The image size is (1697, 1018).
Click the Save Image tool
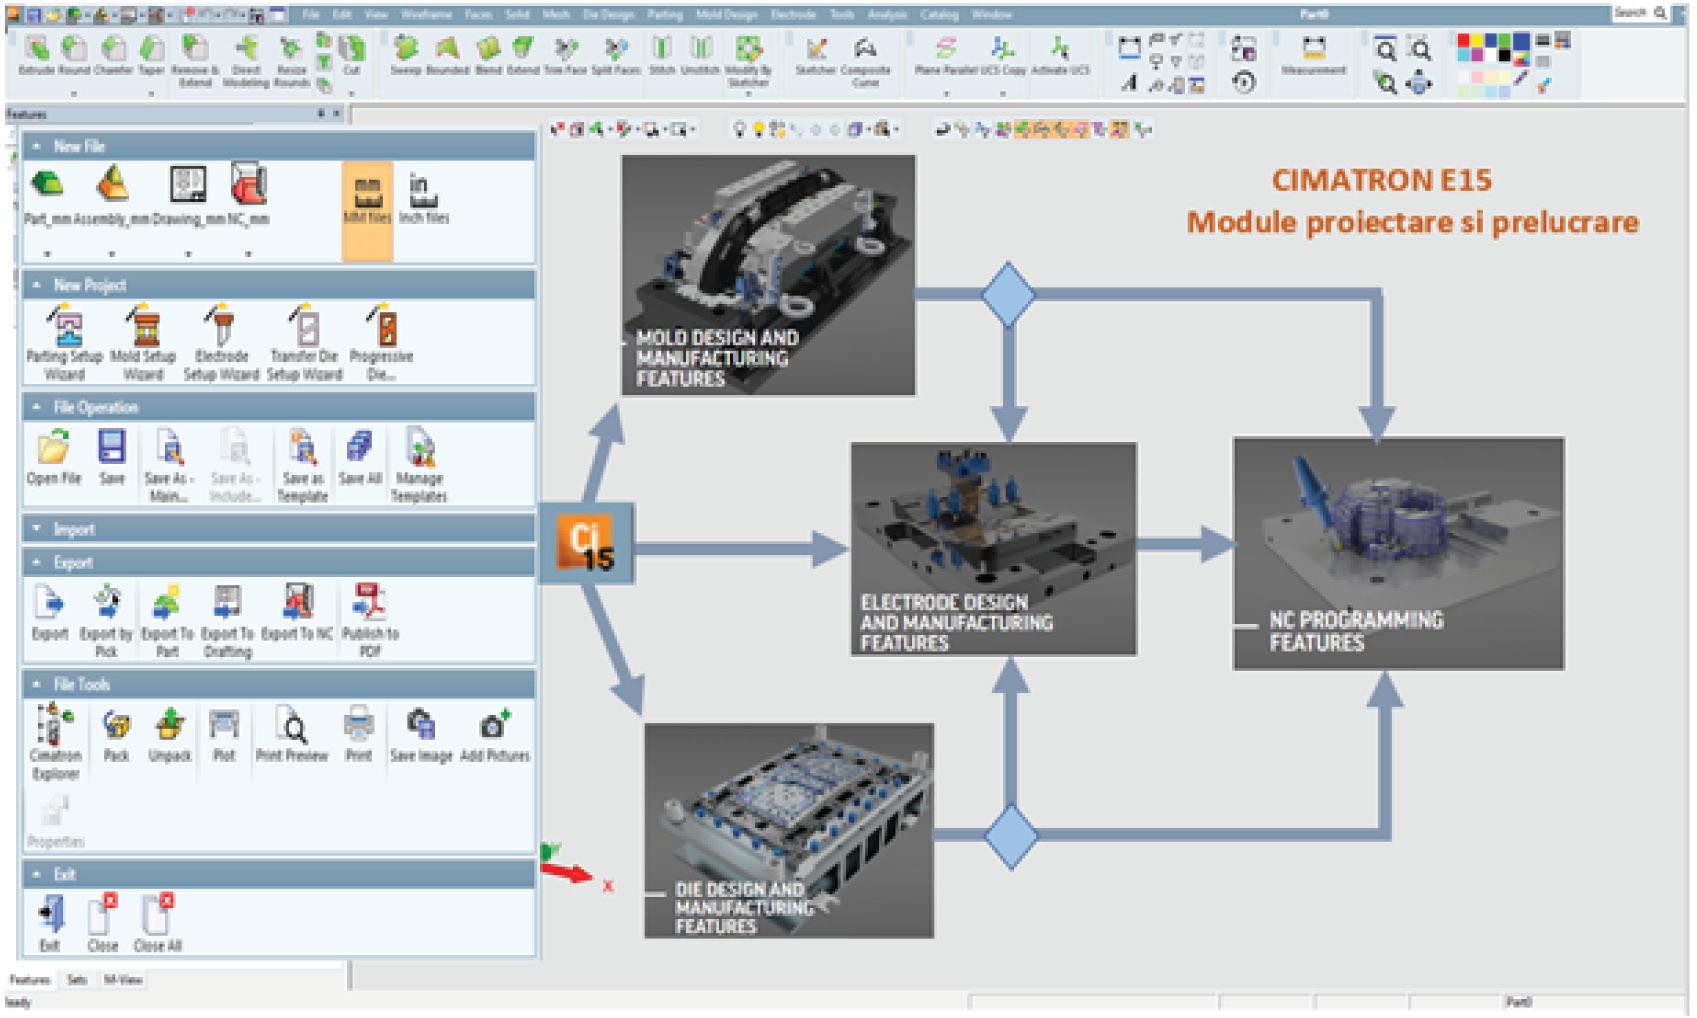pos(421,733)
